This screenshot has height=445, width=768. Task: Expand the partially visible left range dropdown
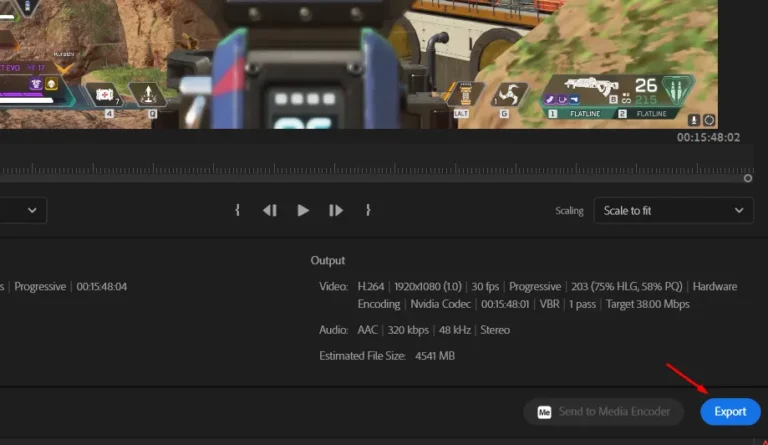coord(23,211)
